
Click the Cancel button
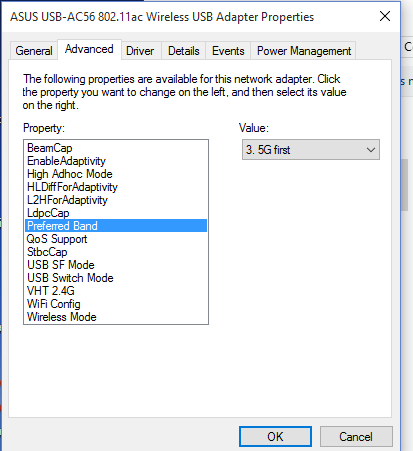coord(356,436)
